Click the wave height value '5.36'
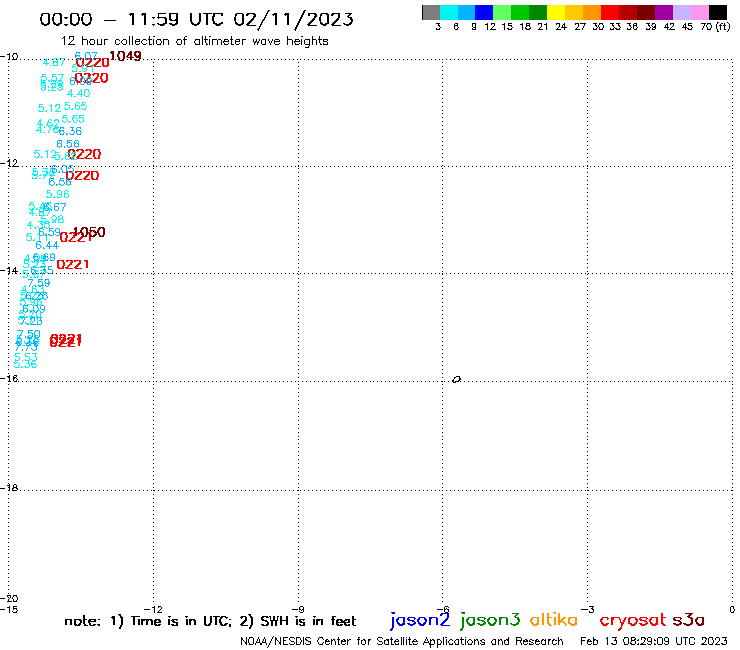Viewport: 740px width, 650px height. click(25, 364)
